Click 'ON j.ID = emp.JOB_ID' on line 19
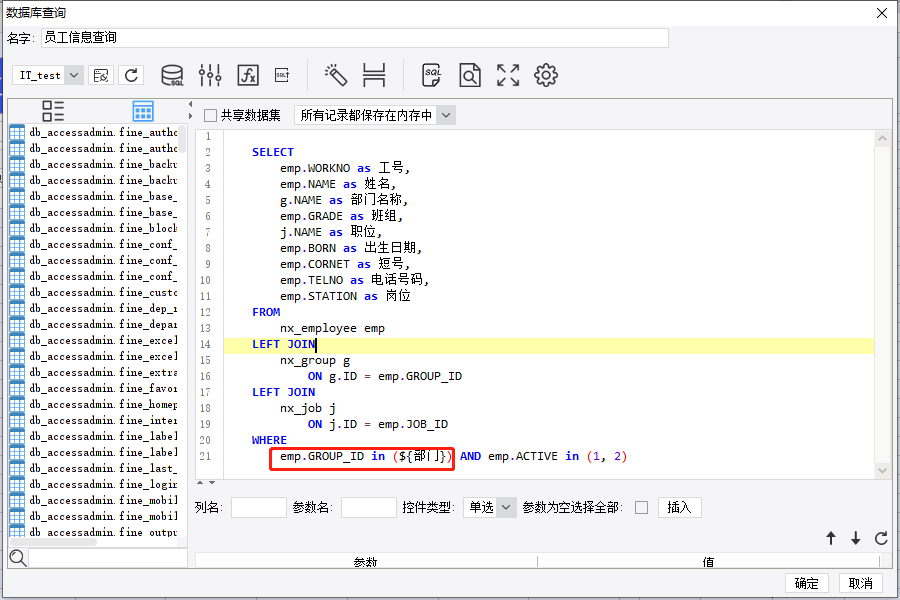Screen dimensions: 900x600 click(x=378, y=424)
